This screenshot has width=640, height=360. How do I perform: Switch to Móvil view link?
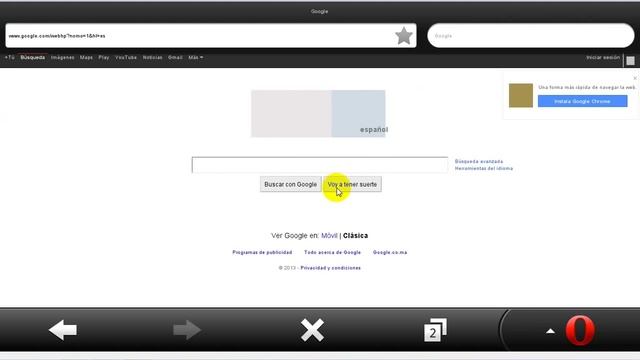pos(329,236)
